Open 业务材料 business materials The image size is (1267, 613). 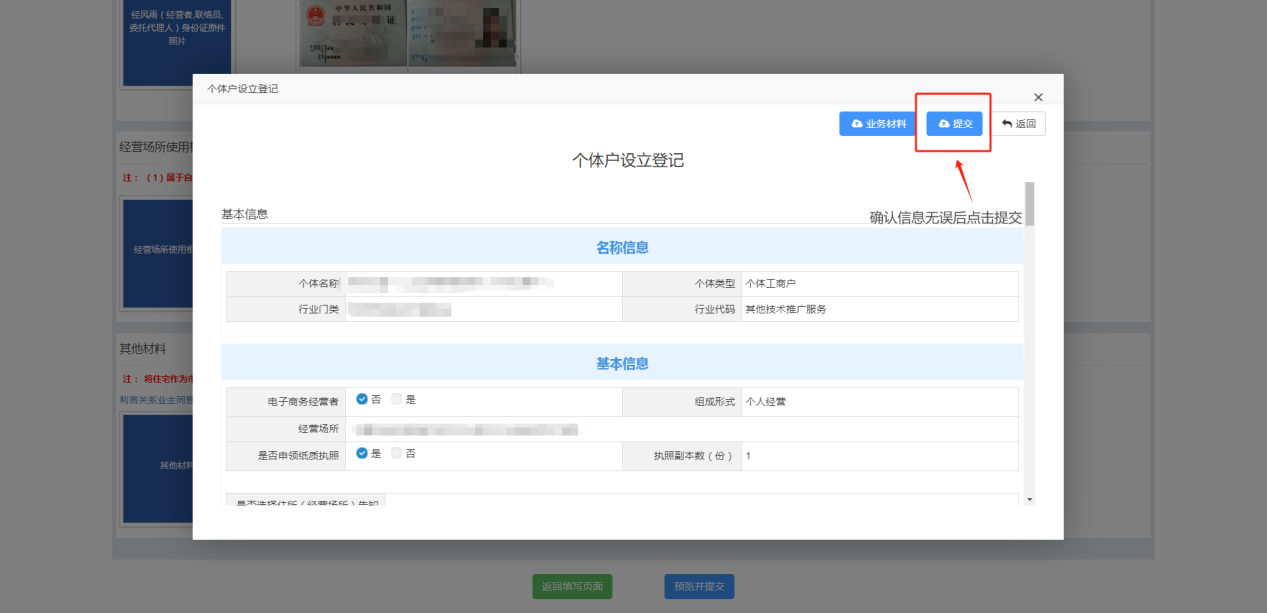point(877,123)
